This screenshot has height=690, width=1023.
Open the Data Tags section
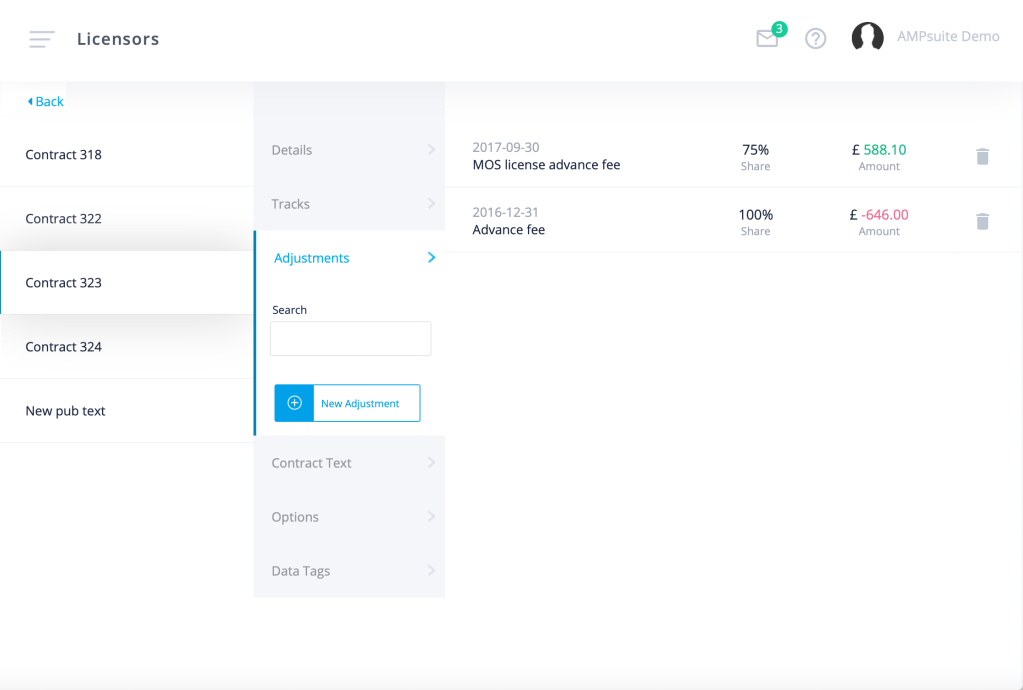click(x=350, y=571)
